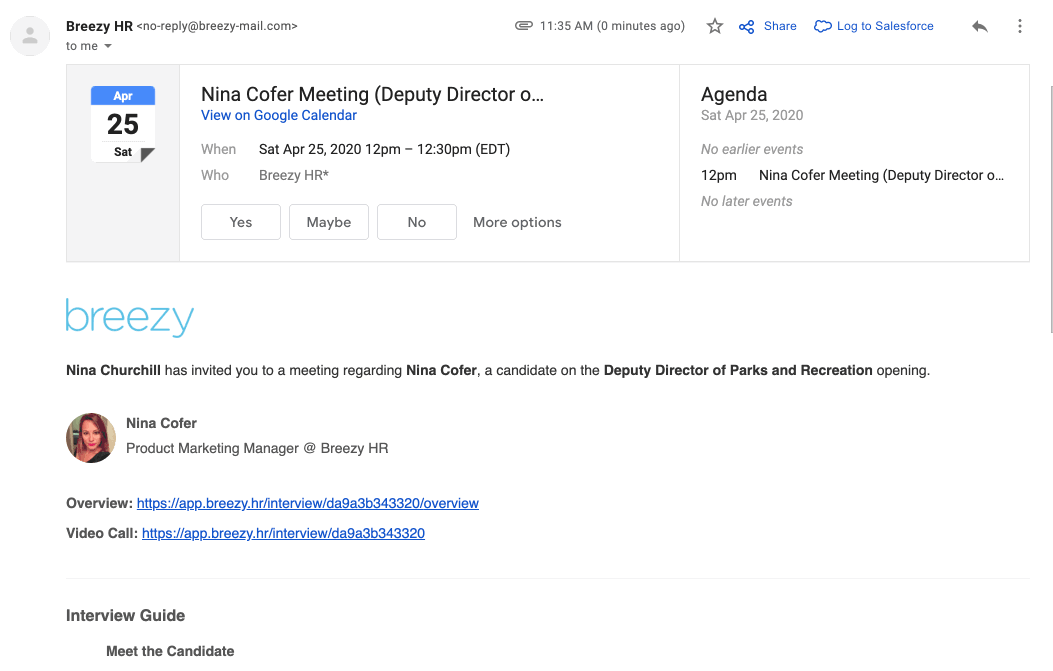Click the Meet the Candidate text
Screen dimensions: 1053x671
(x=170, y=651)
